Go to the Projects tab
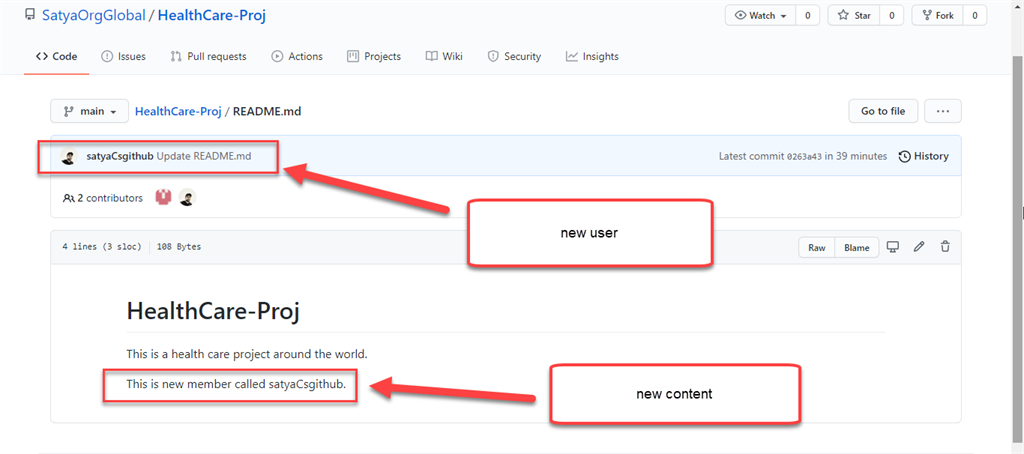The width and height of the screenshot is (1024, 454). point(374,56)
